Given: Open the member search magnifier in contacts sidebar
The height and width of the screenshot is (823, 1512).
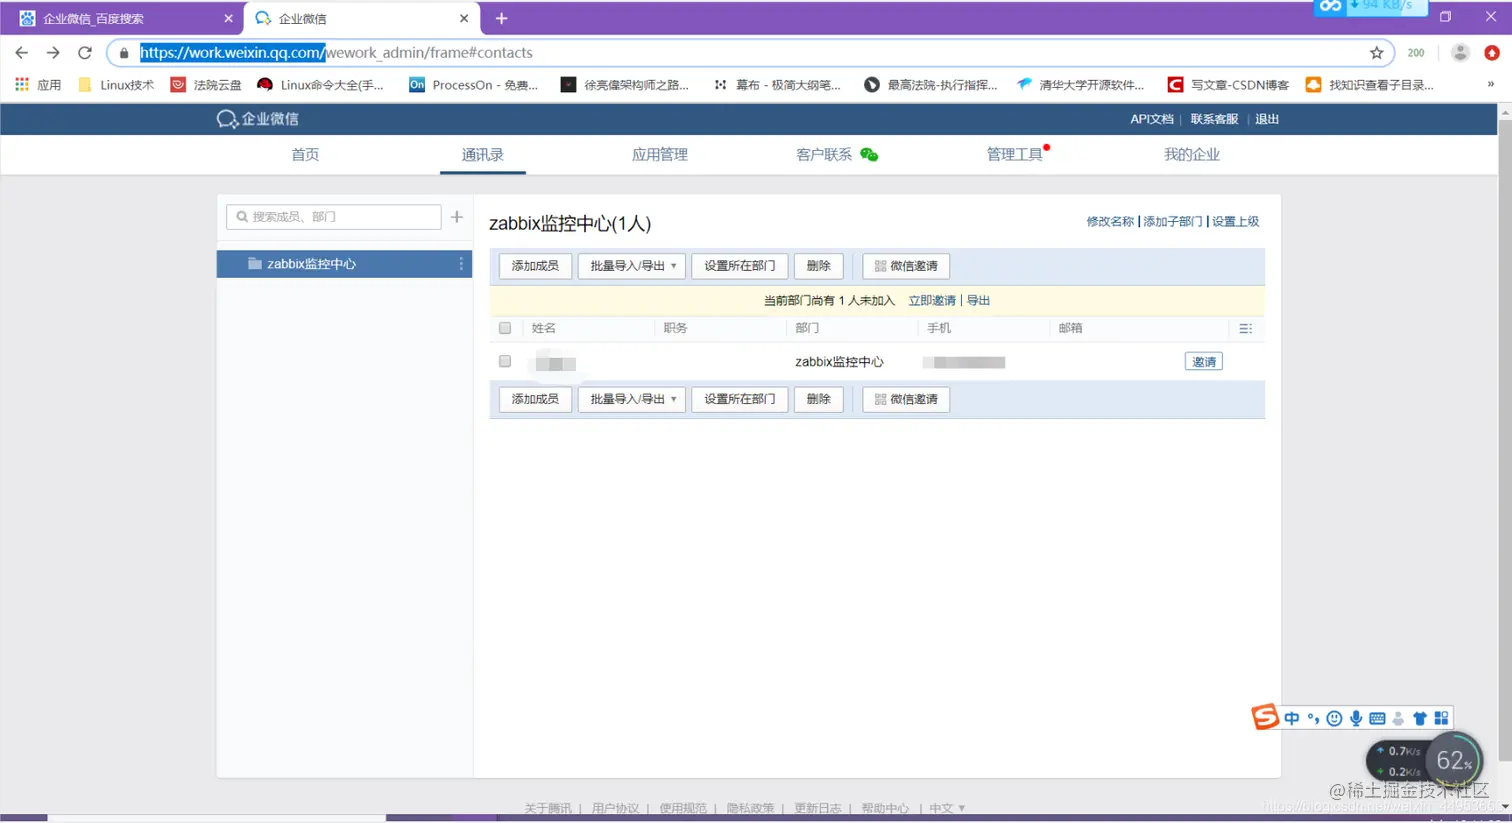Looking at the screenshot, I should (x=240, y=216).
